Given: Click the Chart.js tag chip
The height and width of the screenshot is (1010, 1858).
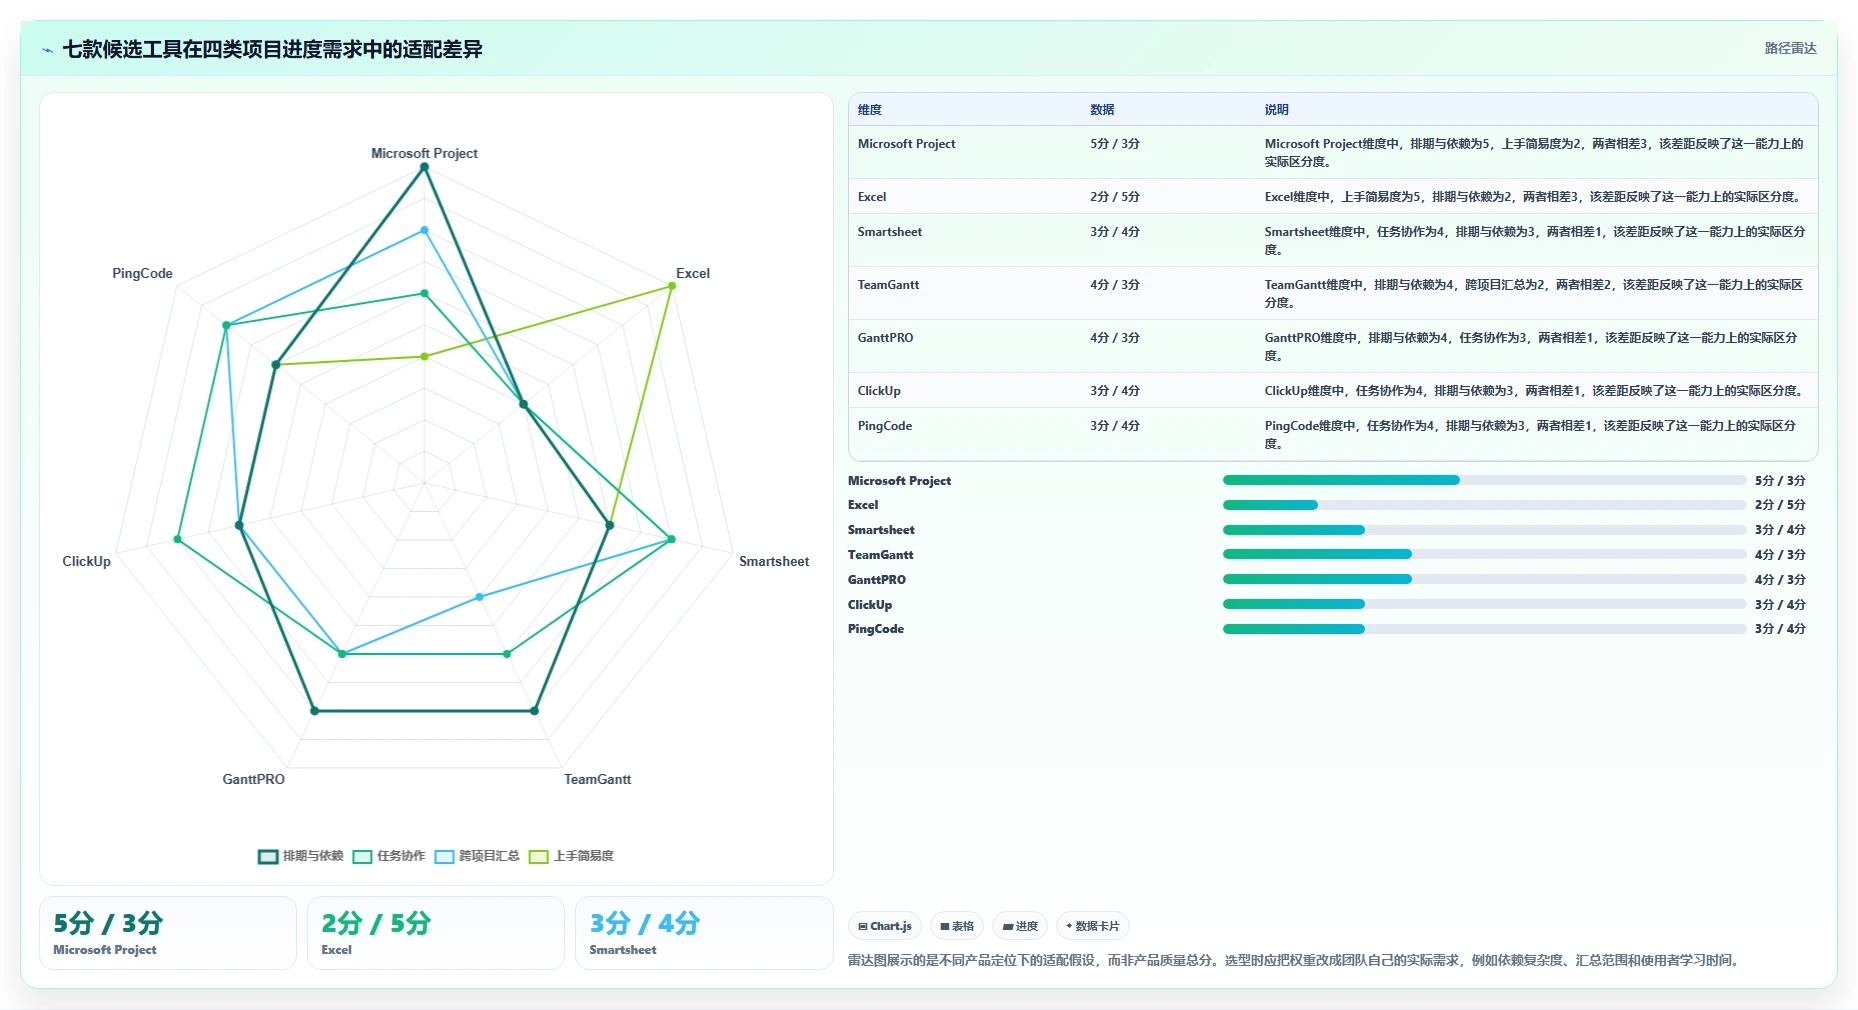Looking at the screenshot, I should coord(885,926).
